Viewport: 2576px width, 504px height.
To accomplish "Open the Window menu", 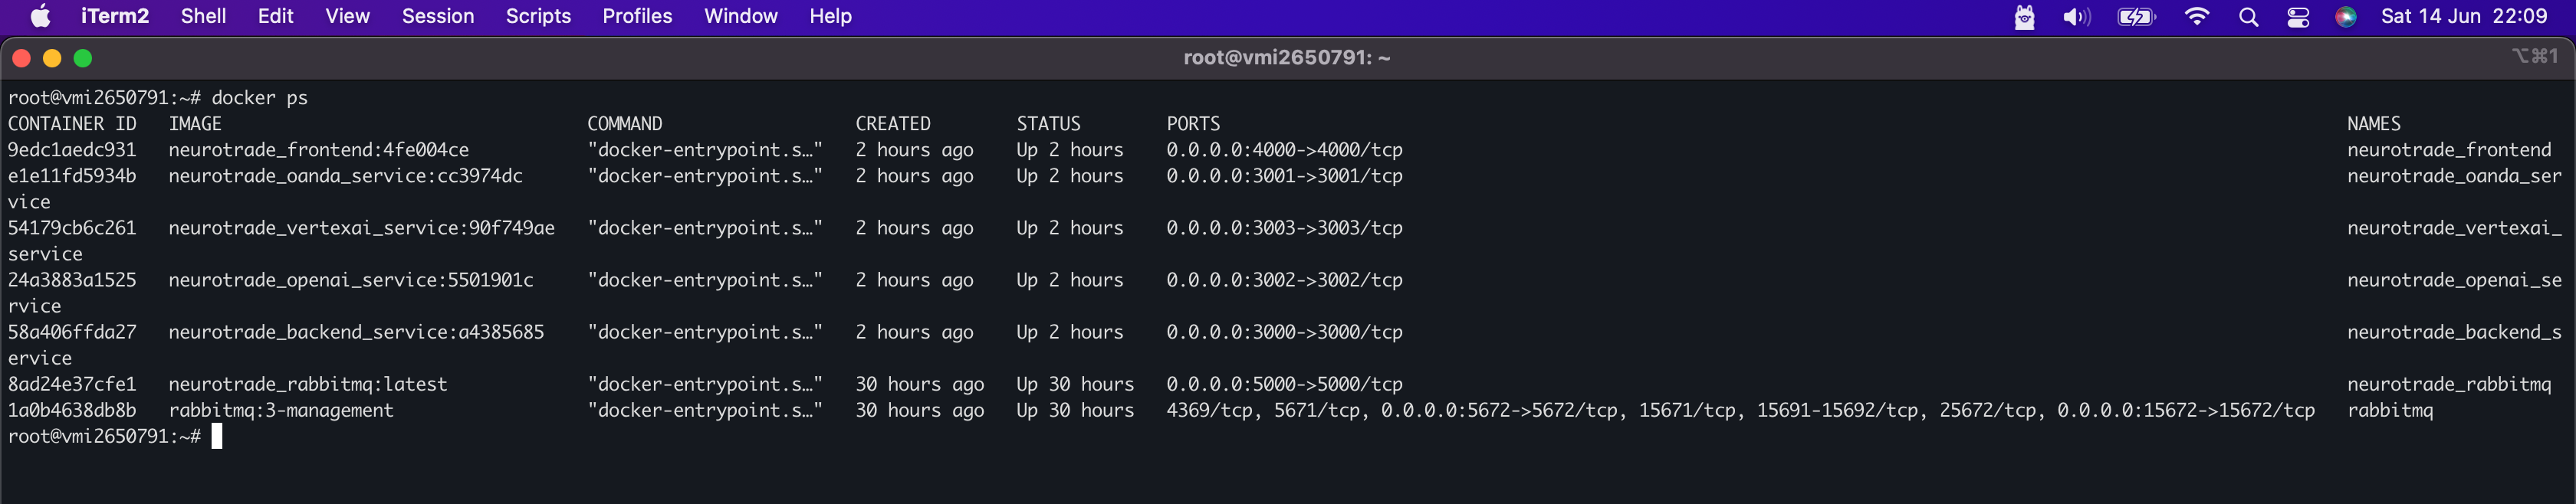I will point(741,16).
